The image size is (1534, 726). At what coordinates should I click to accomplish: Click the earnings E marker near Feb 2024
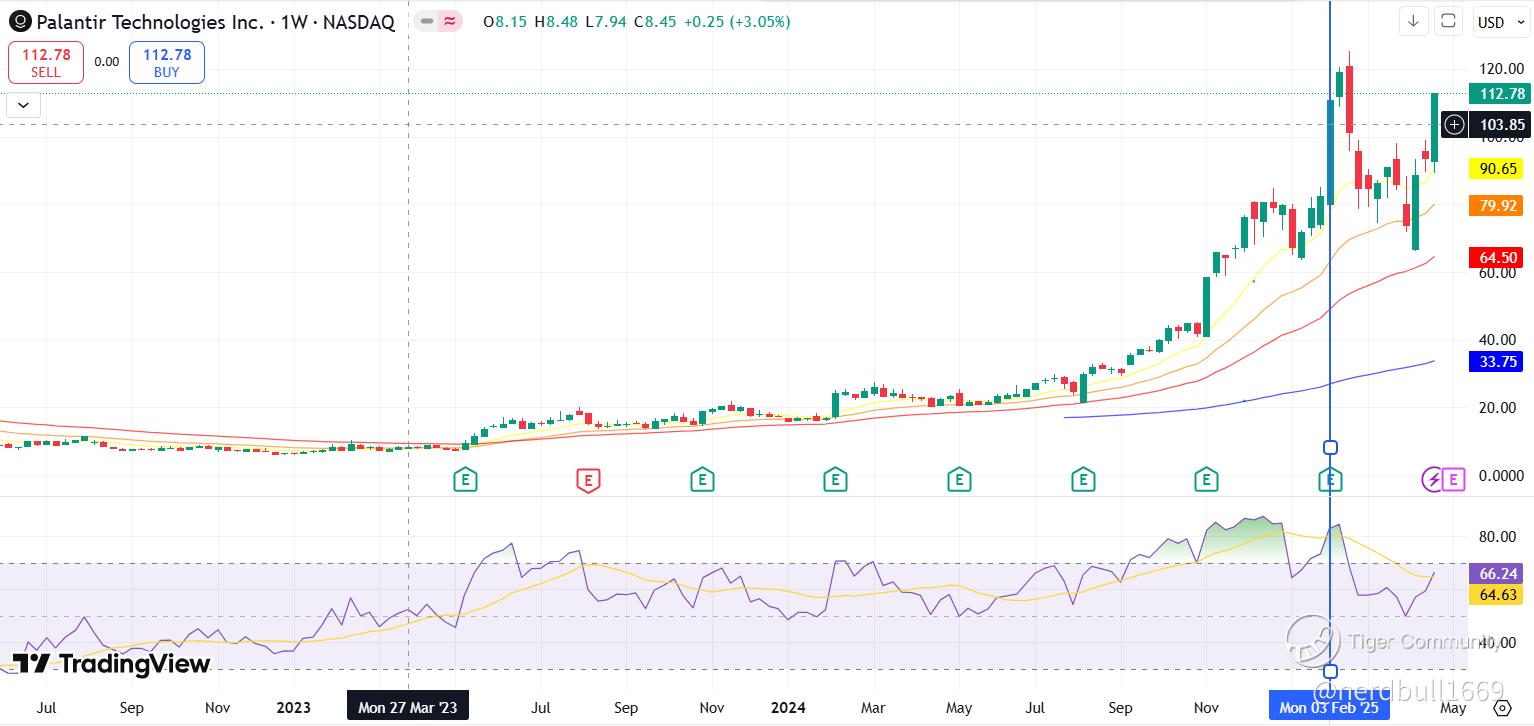click(x=835, y=481)
